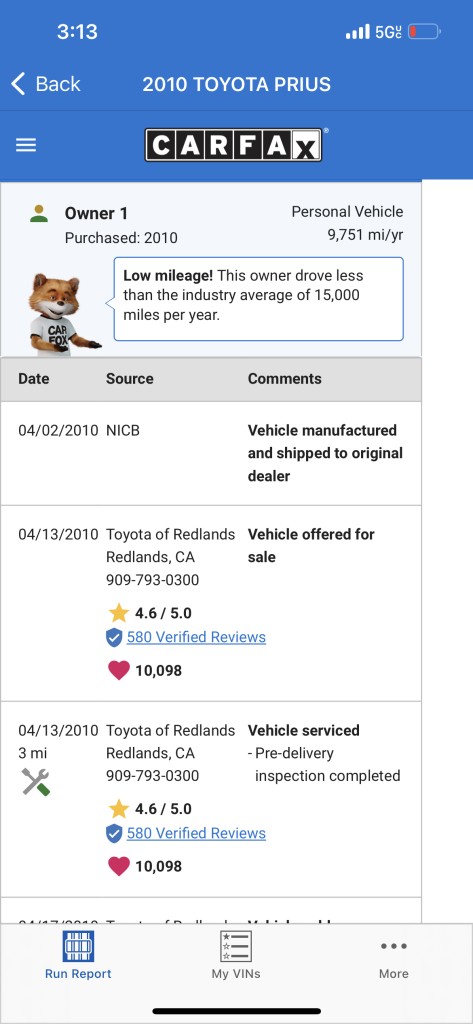Tap the 909-793-0300 phone number in sale entry

click(x=152, y=580)
